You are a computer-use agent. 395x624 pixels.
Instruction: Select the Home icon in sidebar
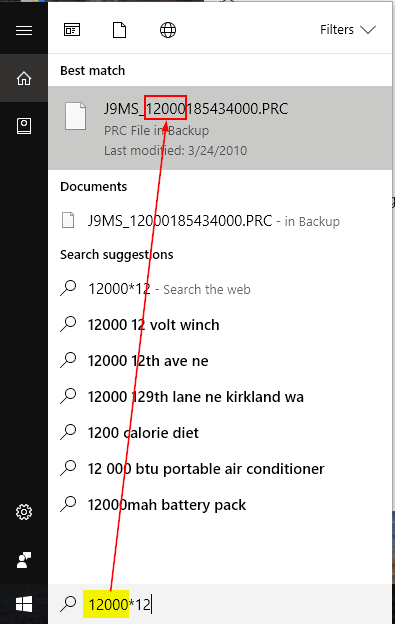tap(24, 78)
